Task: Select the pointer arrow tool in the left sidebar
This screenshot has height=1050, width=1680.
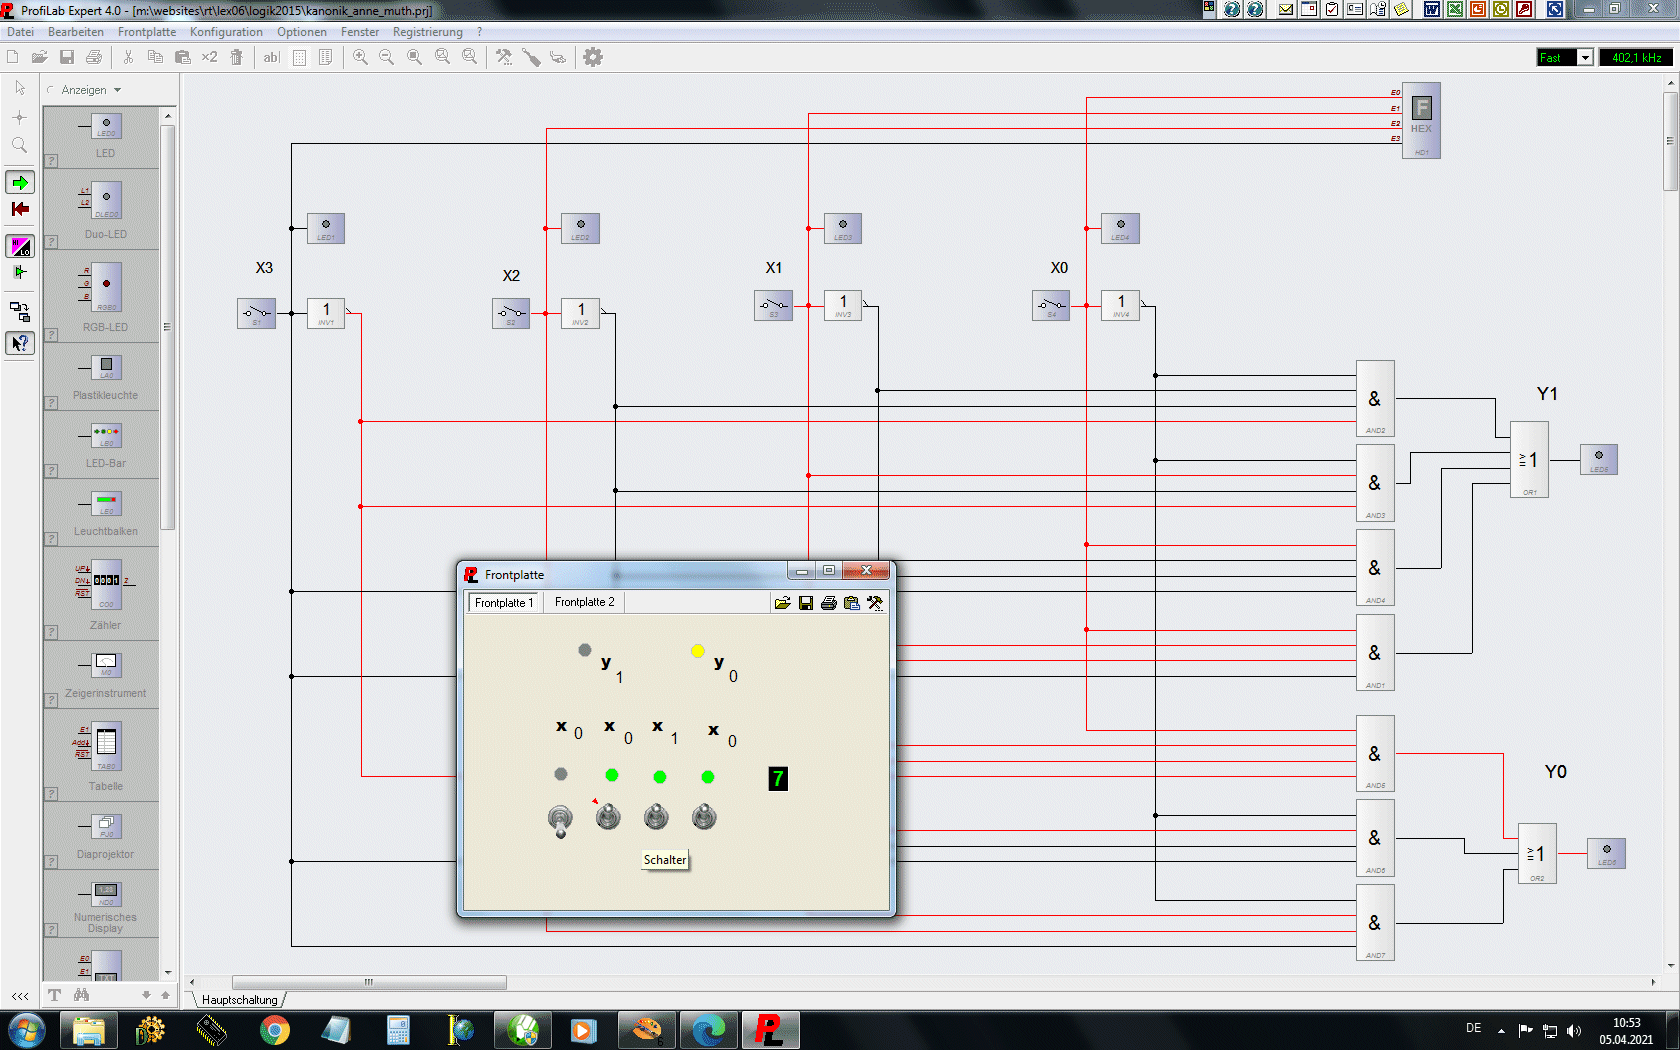Action: (x=20, y=88)
